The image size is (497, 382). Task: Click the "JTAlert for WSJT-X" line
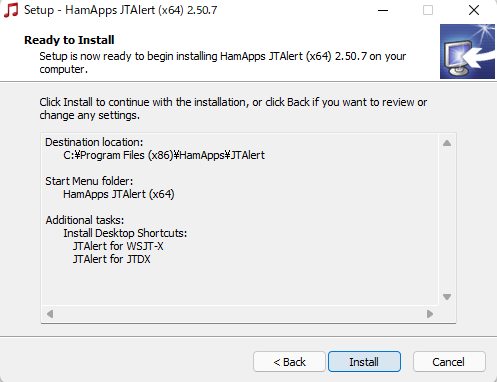click(x=118, y=246)
